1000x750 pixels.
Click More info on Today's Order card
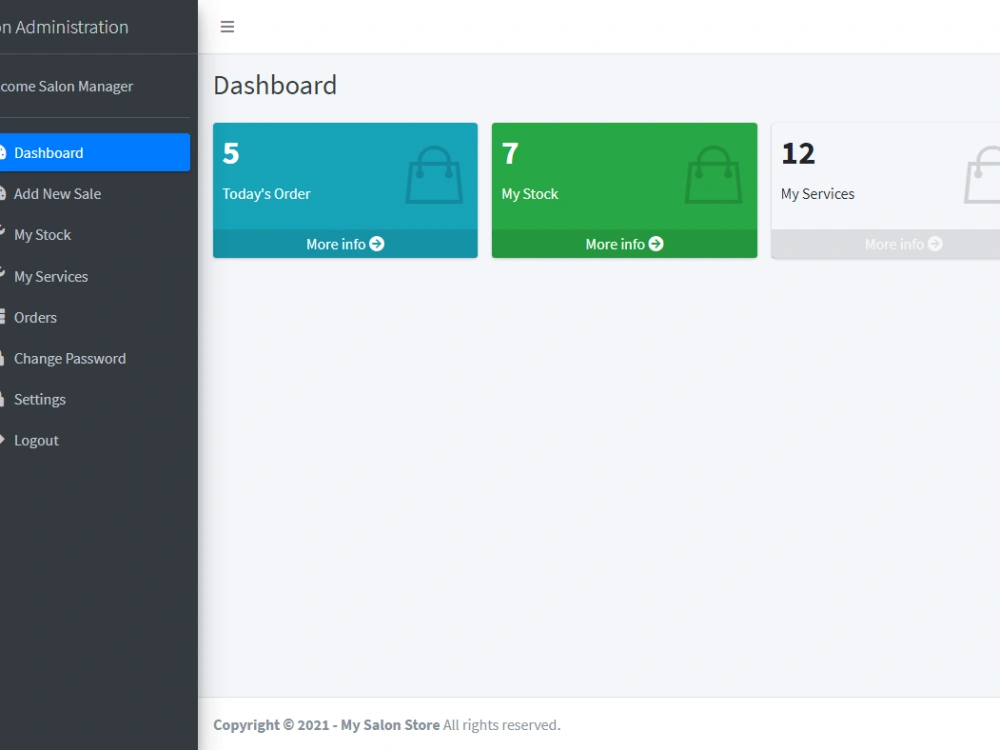[x=345, y=244]
